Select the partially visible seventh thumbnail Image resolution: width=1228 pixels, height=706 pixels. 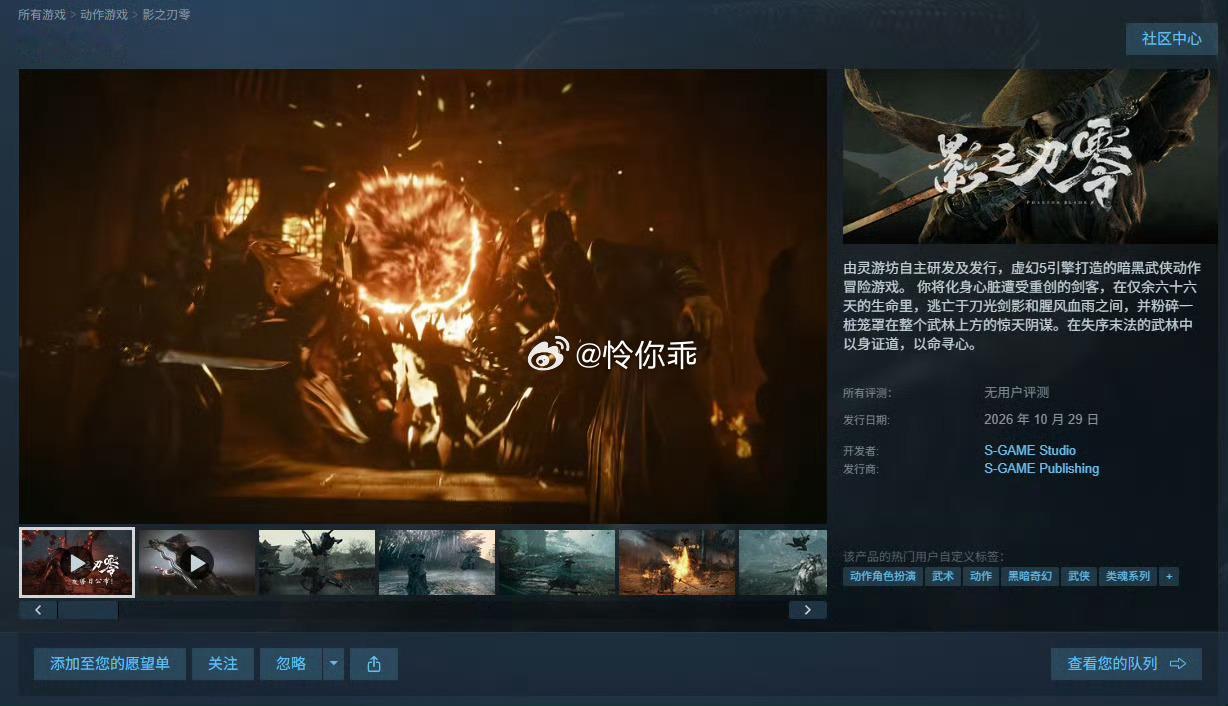click(783, 563)
